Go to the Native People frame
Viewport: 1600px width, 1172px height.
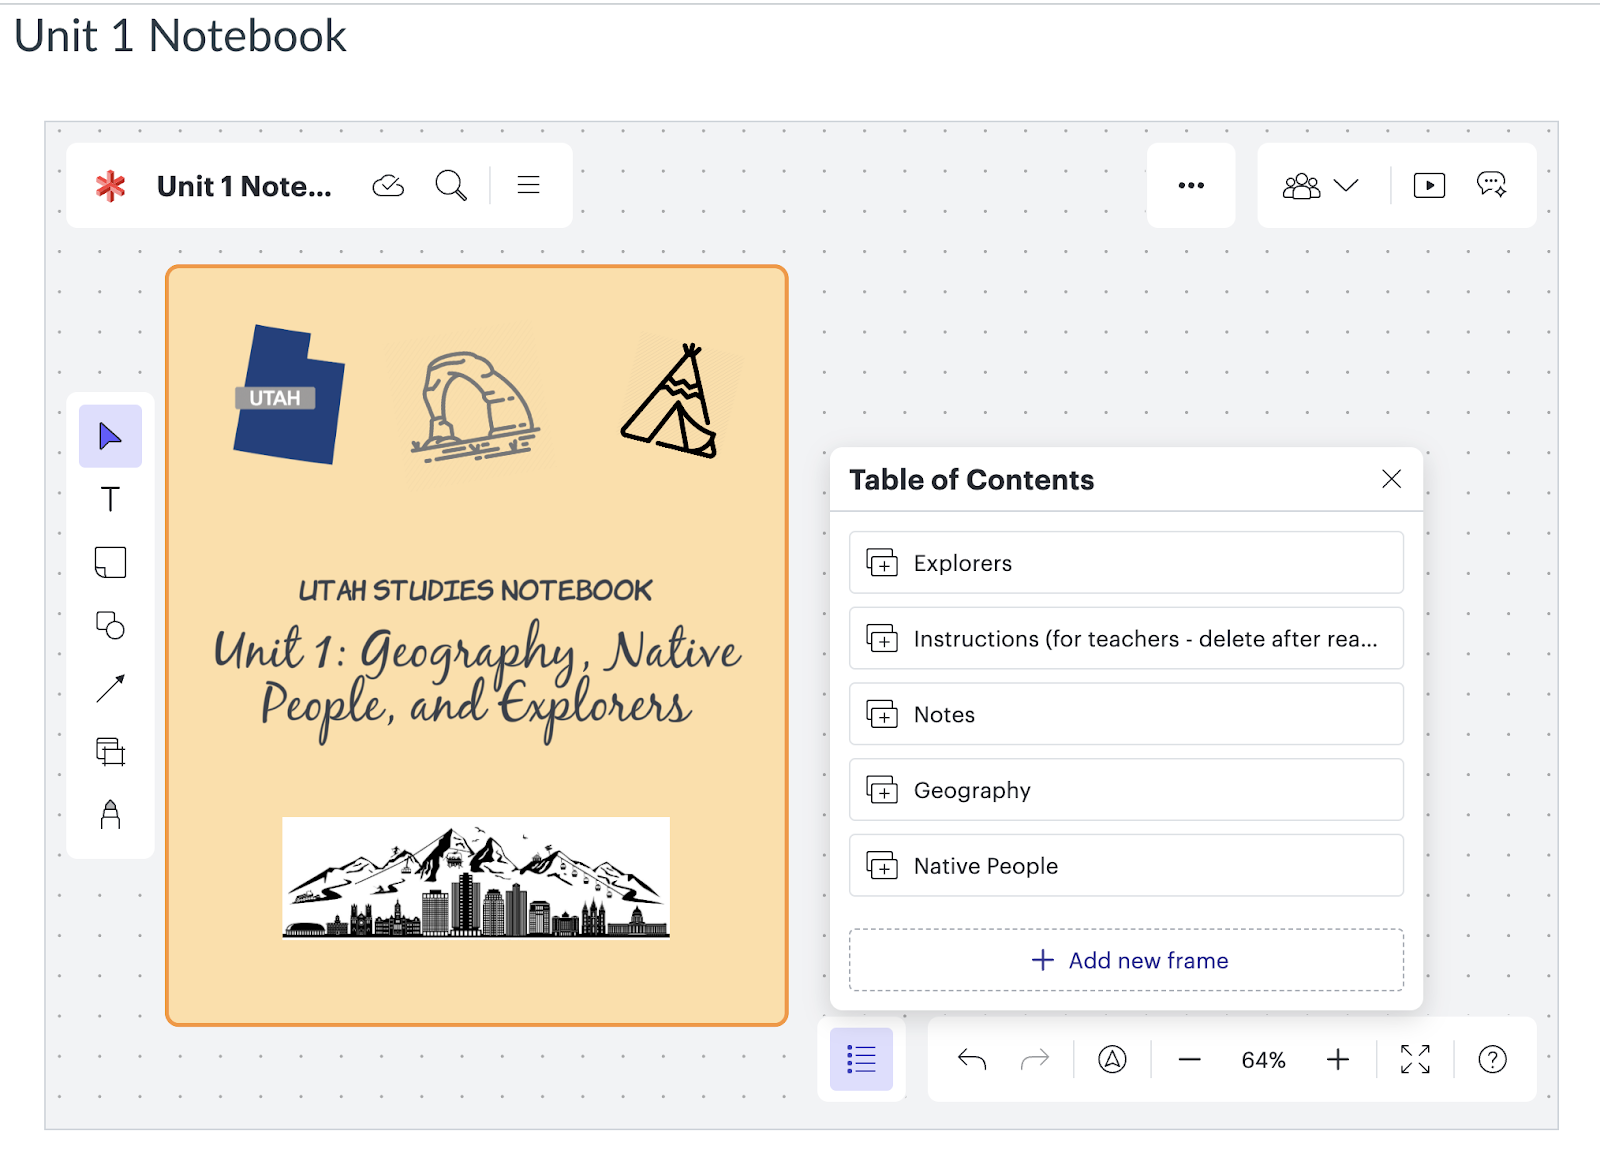[x=1126, y=866]
